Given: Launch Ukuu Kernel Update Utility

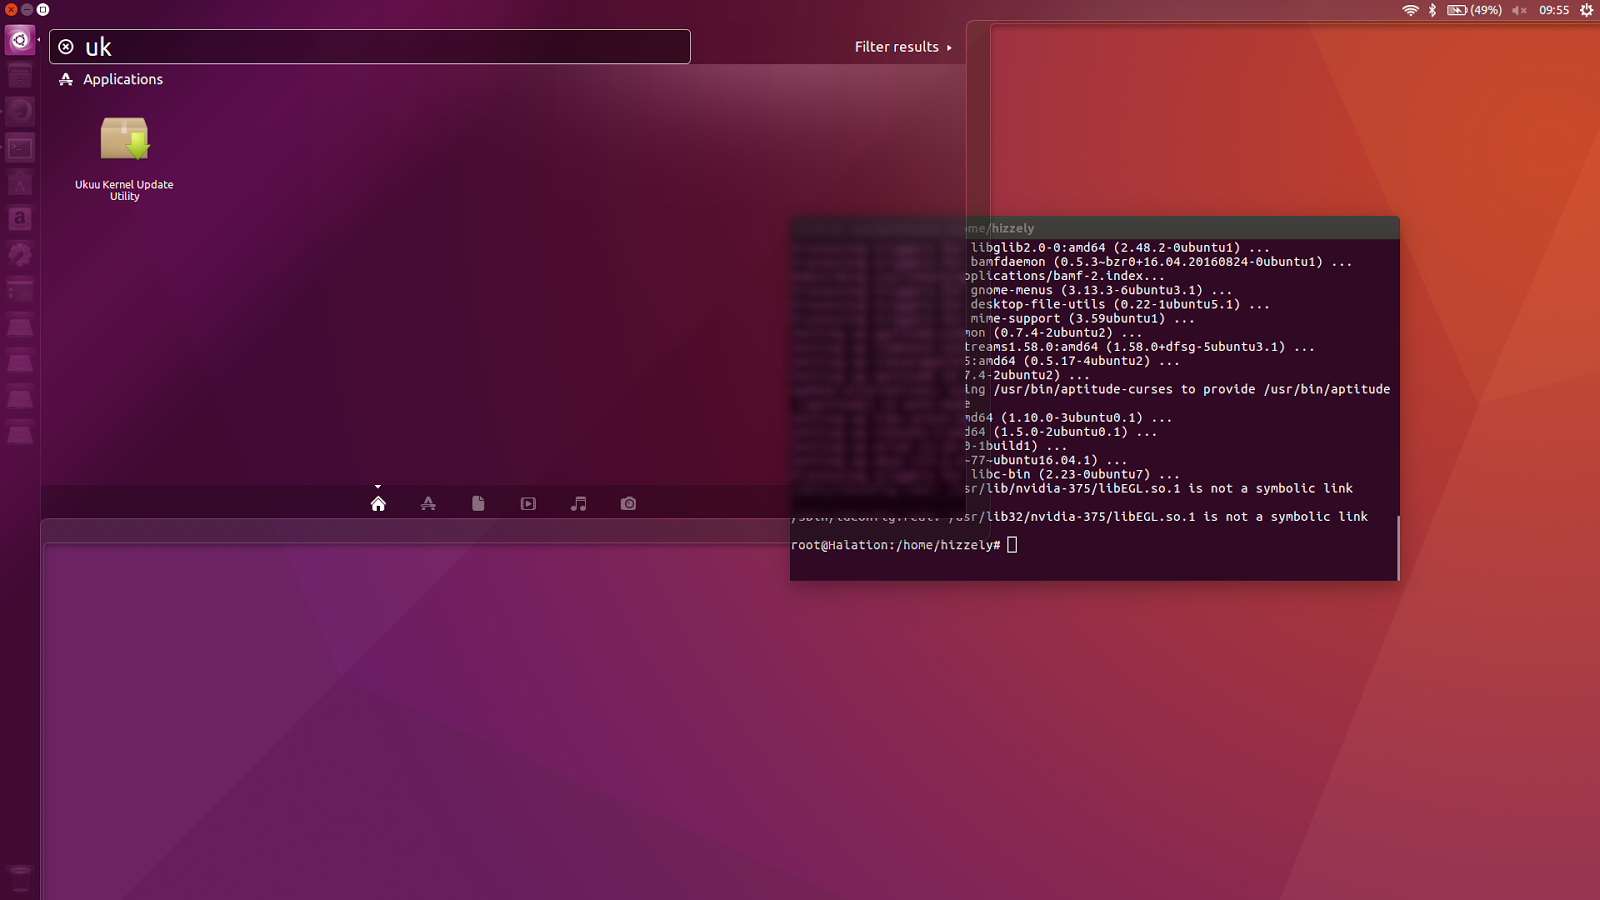Looking at the screenshot, I should coord(124,158).
